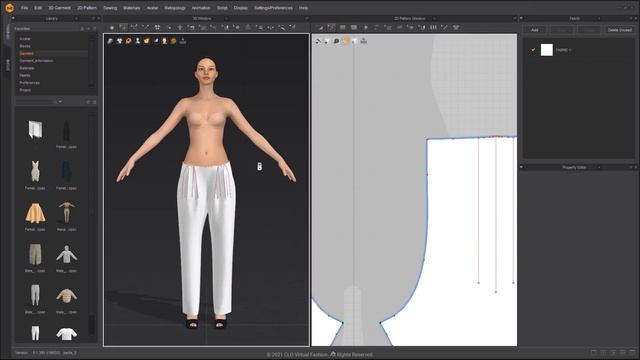Open the Library panel header dropdown
The width and height of the screenshot is (640, 360).
point(76,18)
